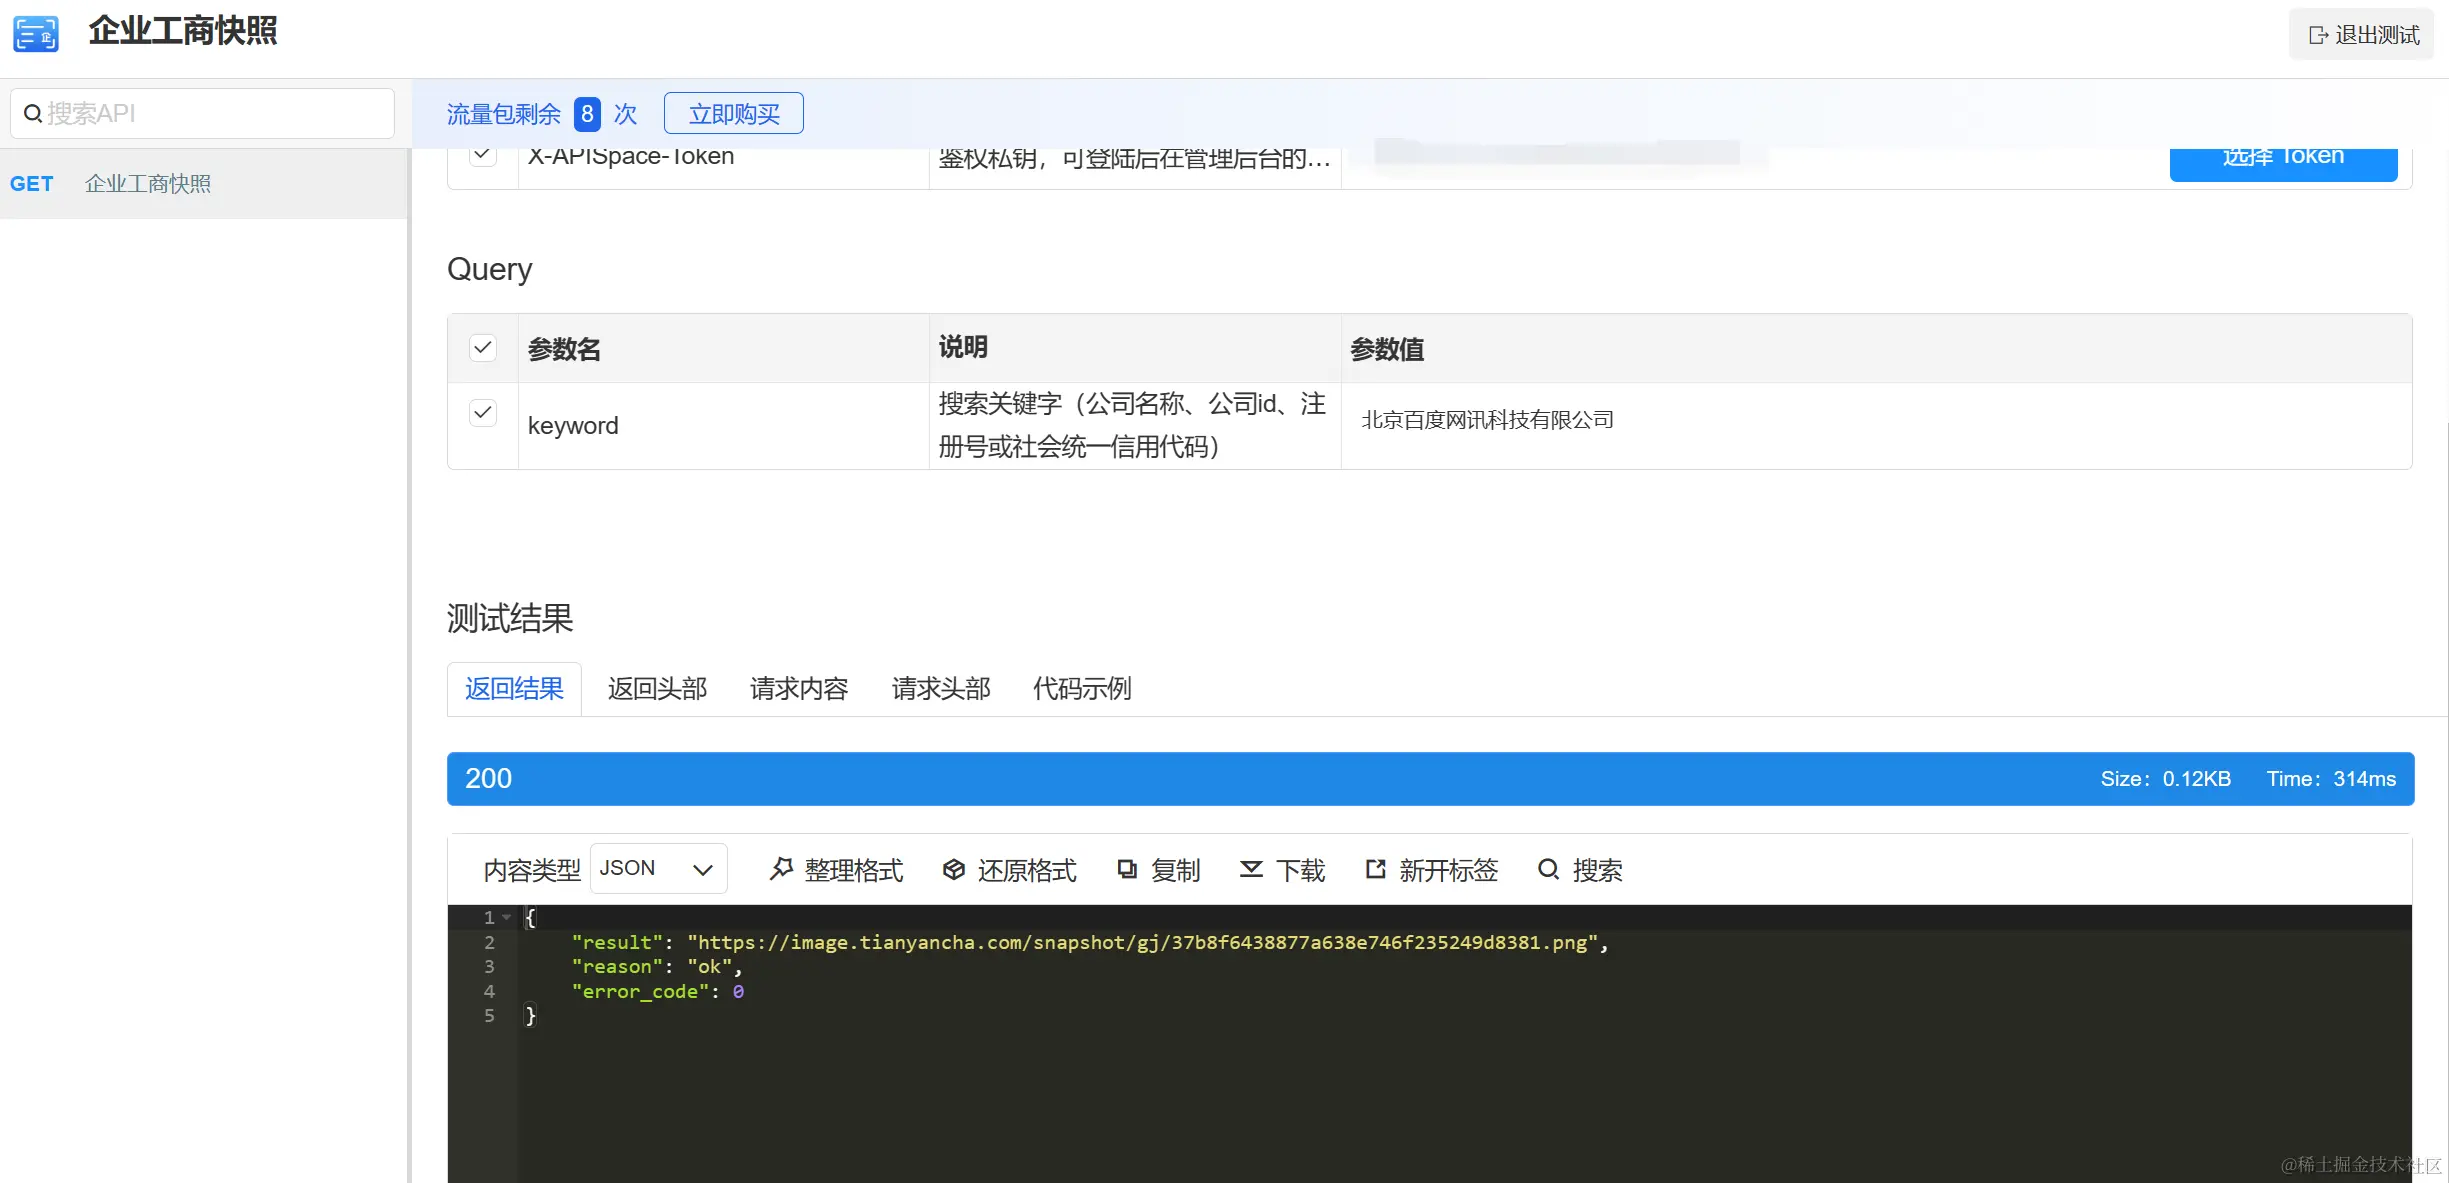Screen dimensions: 2449x1183
Task: Toggle the X-APISpace-Token checkbox
Action: pos(483,157)
